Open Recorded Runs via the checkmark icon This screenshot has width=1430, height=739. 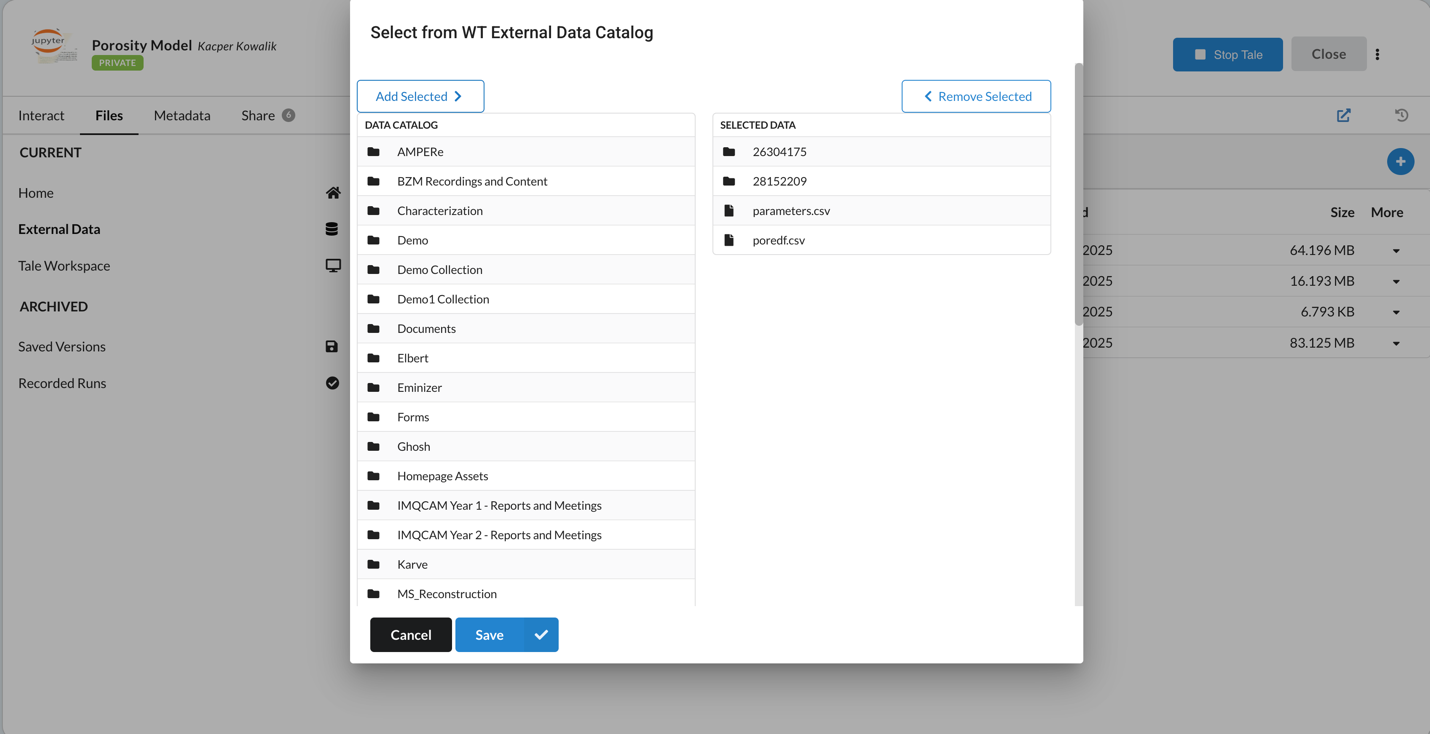coord(331,382)
